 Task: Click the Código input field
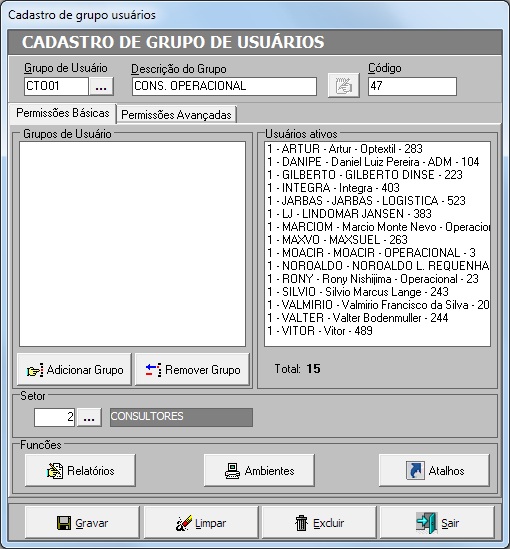pyautogui.click(x=412, y=86)
